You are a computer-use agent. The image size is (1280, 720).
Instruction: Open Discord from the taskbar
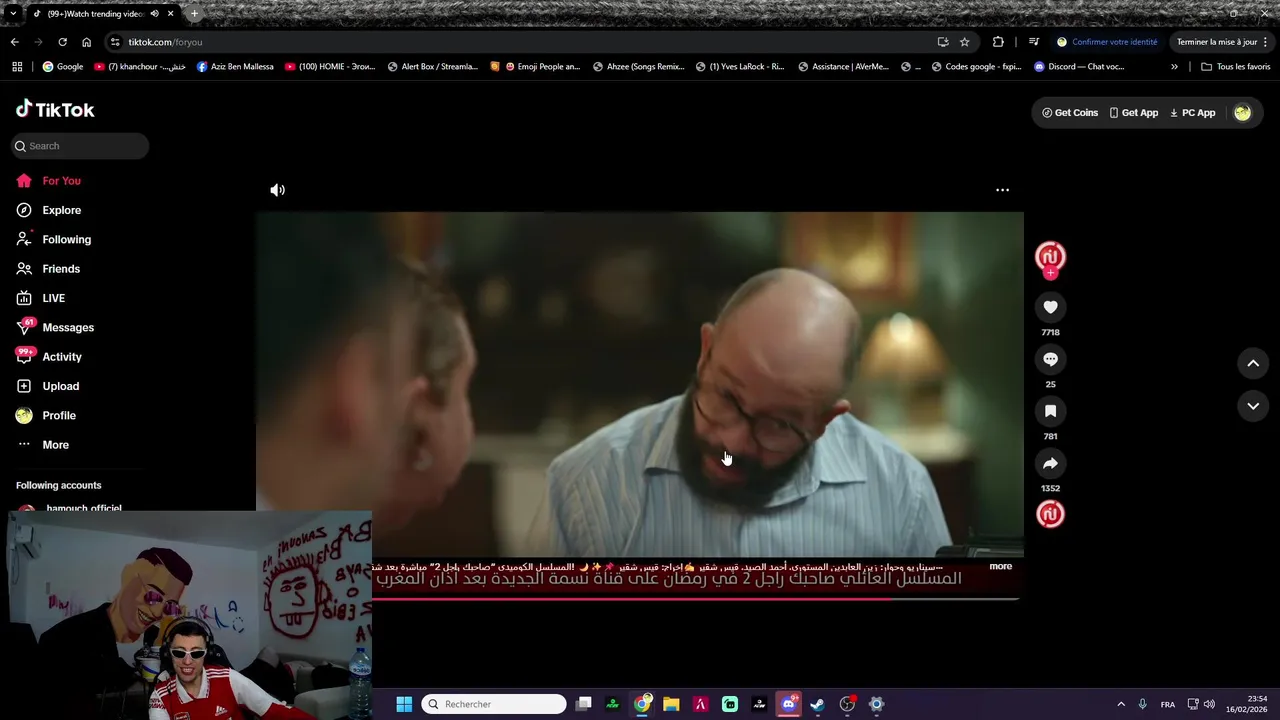click(788, 704)
